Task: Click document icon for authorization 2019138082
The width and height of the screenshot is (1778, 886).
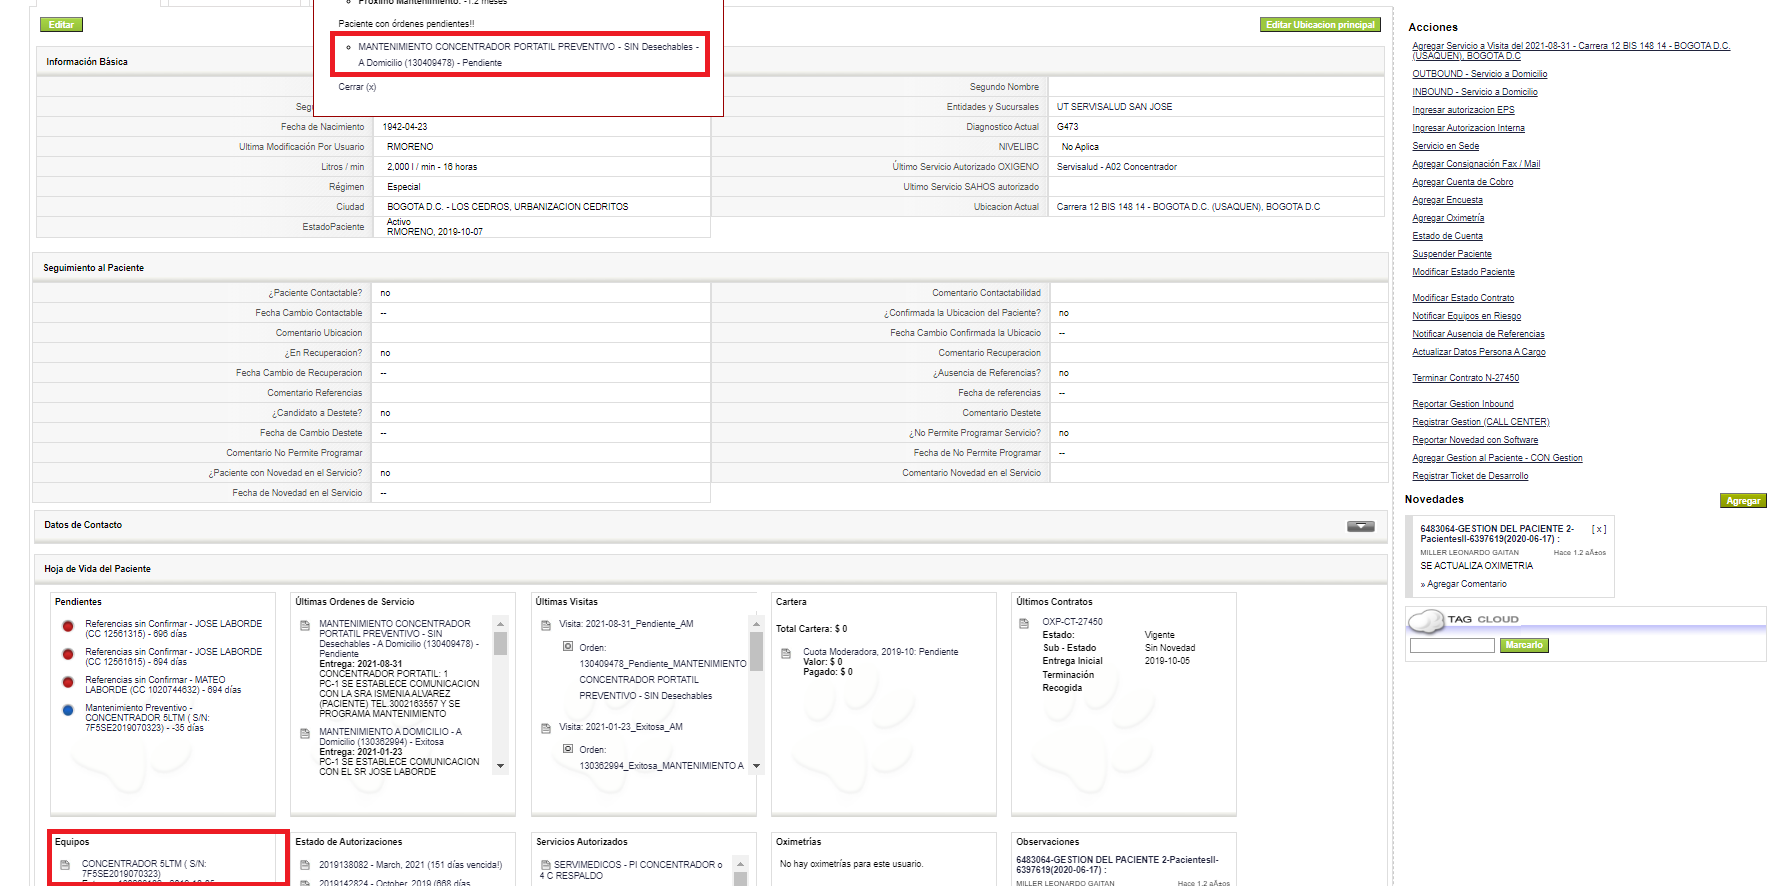Action: [x=305, y=866]
